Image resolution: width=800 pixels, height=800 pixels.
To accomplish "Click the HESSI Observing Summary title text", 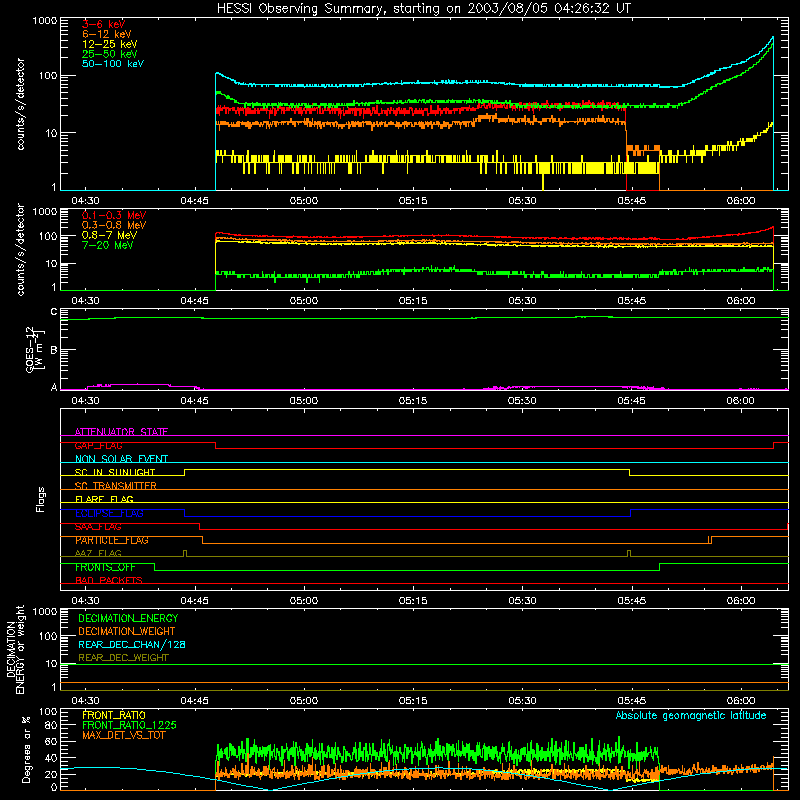I will 423,8.
